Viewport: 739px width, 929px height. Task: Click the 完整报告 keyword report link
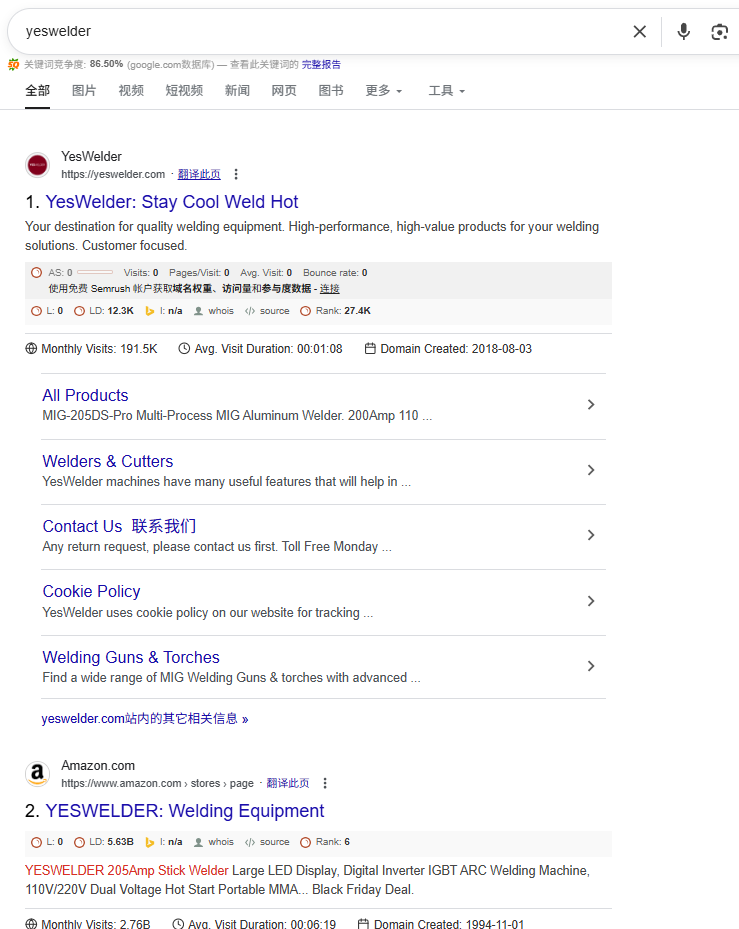tap(321, 64)
